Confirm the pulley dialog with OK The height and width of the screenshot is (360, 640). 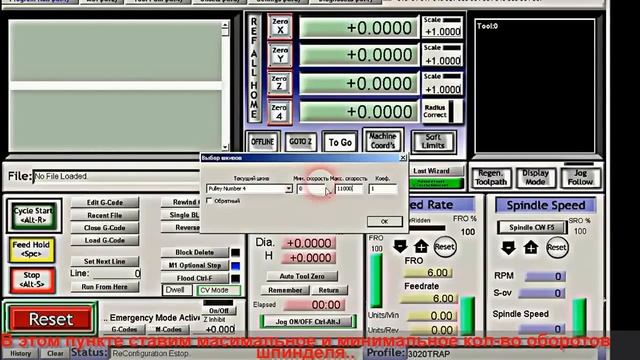[384, 222]
